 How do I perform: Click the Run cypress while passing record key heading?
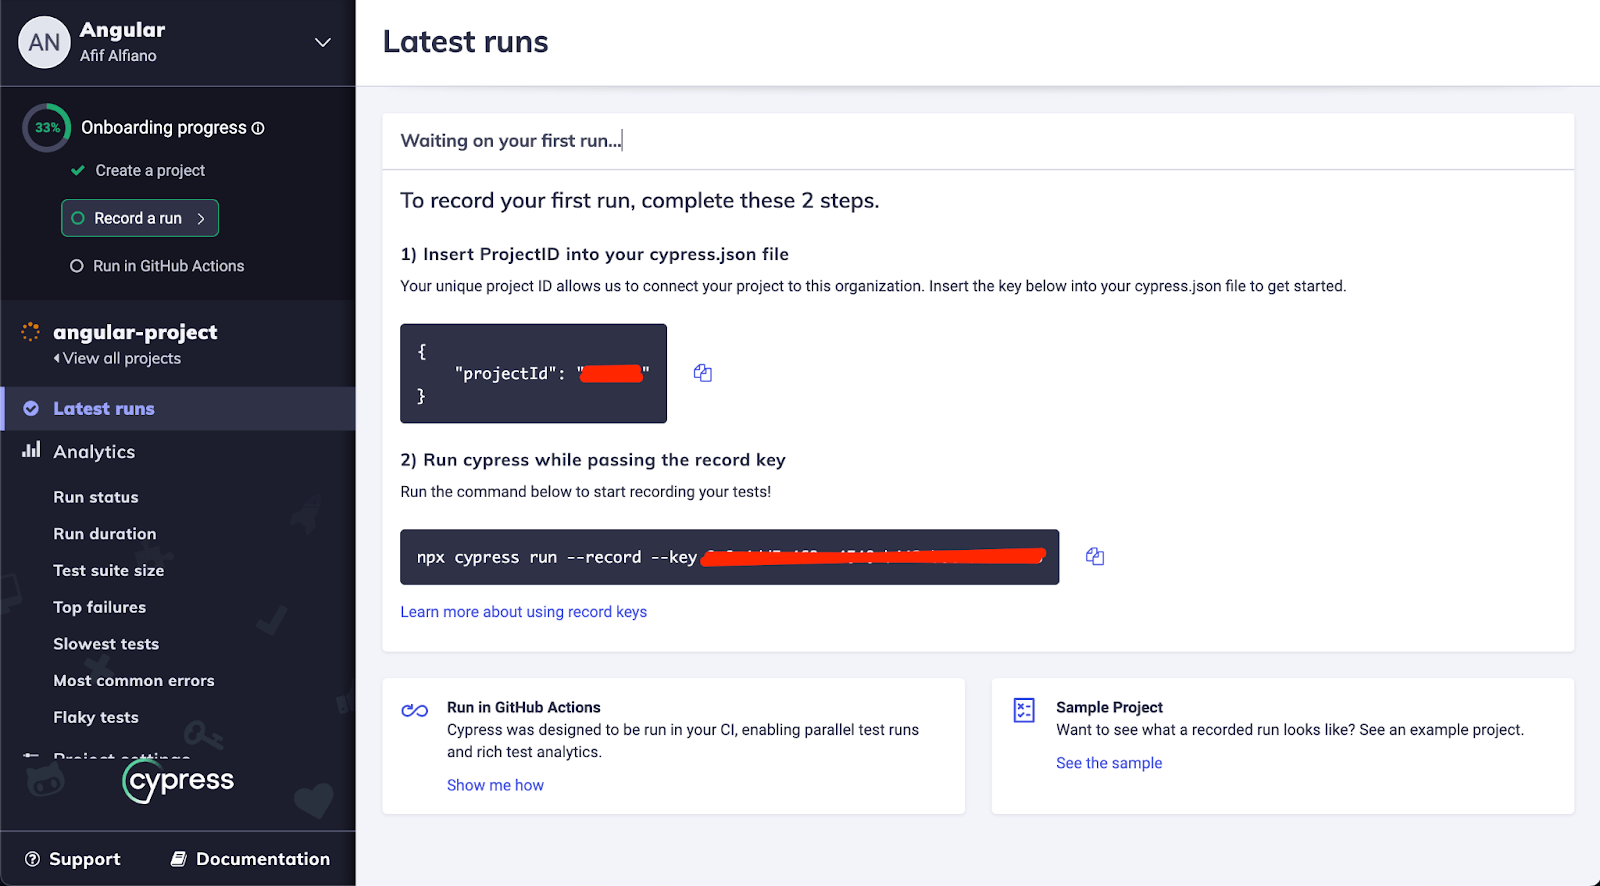coord(593,460)
